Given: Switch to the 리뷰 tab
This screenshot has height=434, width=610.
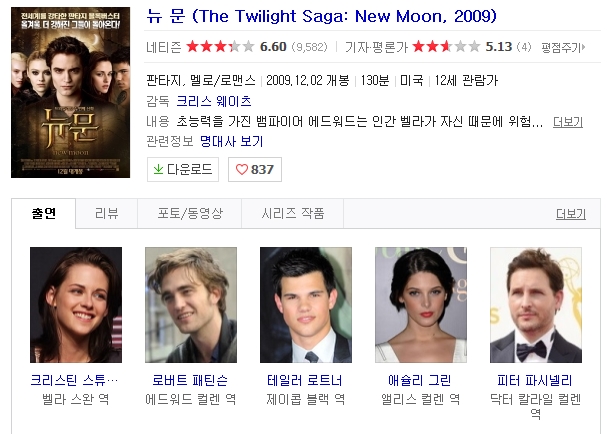Looking at the screenshot, I should pos(107,214).
